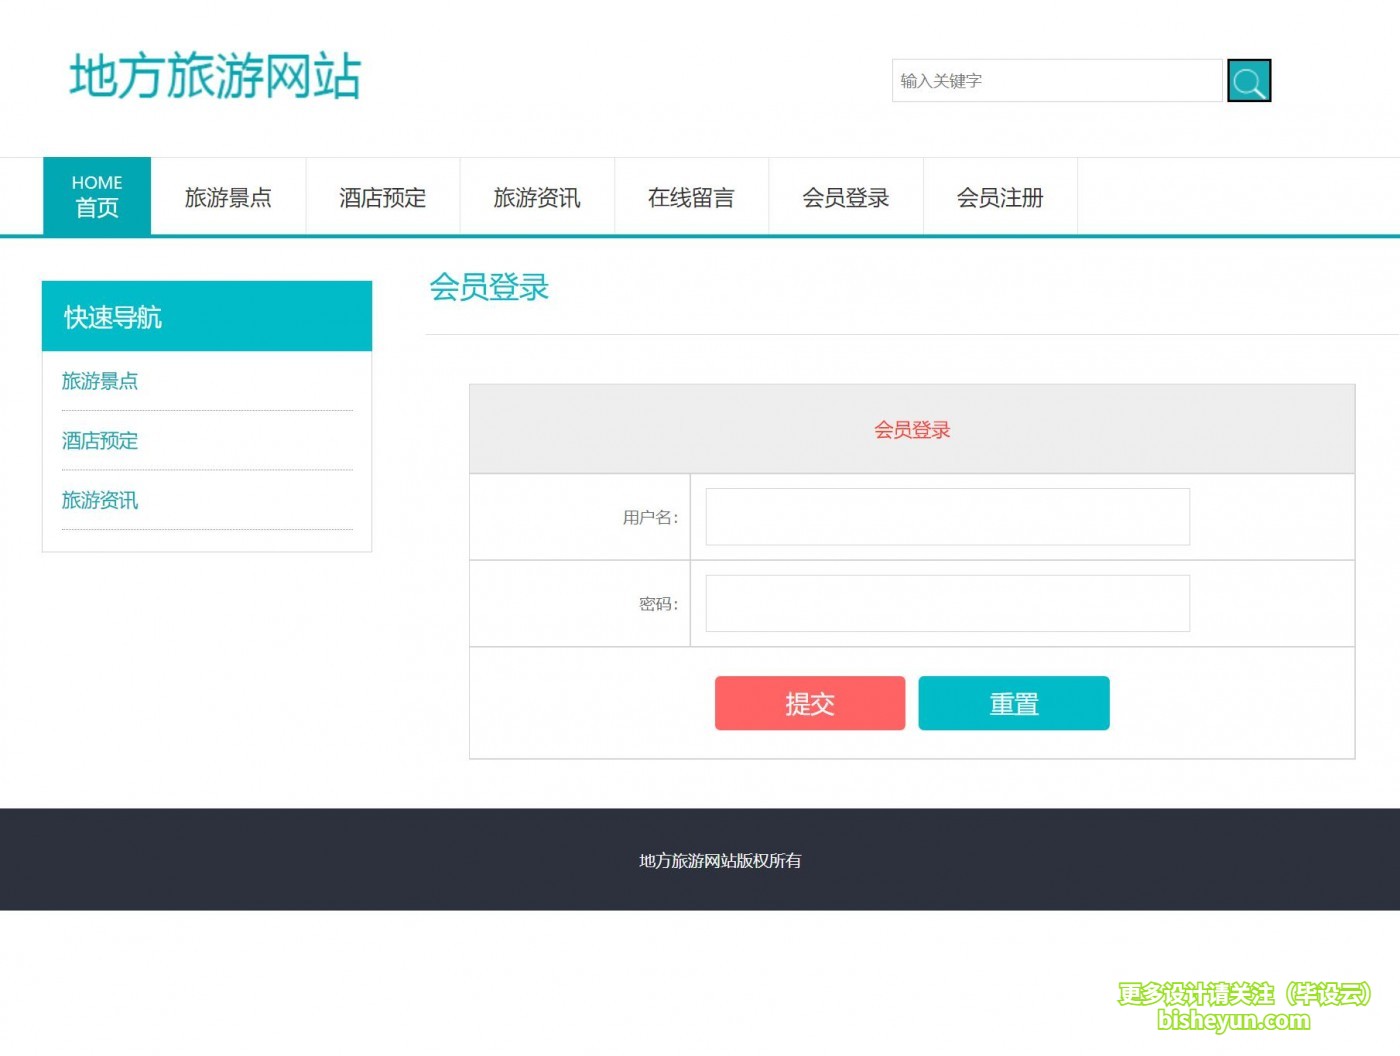Select 旅游景点 in the top navigation bar
This screenshot has width=1400, height=1056.
pyautogui.click(x=228, y=197)
